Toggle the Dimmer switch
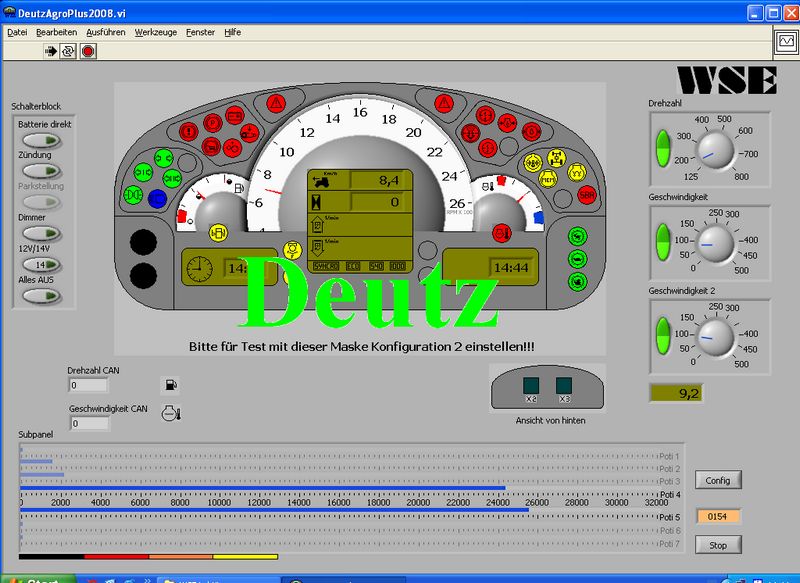 (41, 233)
